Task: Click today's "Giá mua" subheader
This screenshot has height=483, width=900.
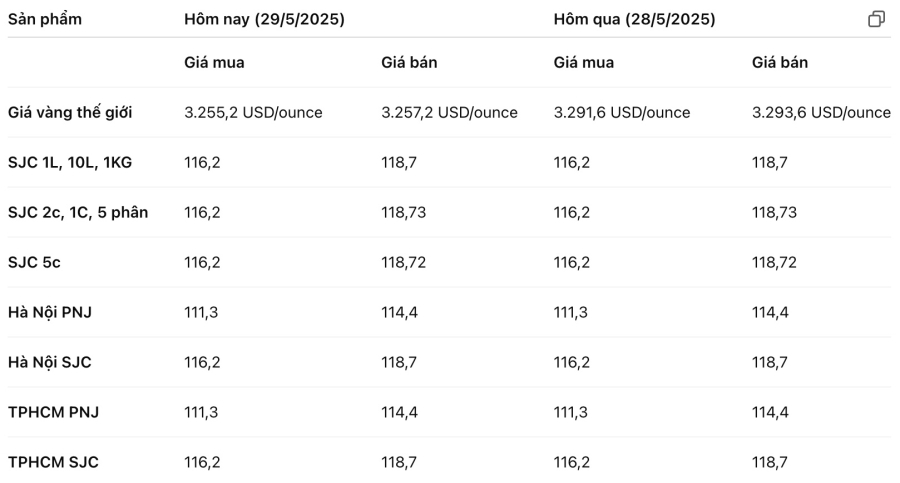Action: coord(214,62)
